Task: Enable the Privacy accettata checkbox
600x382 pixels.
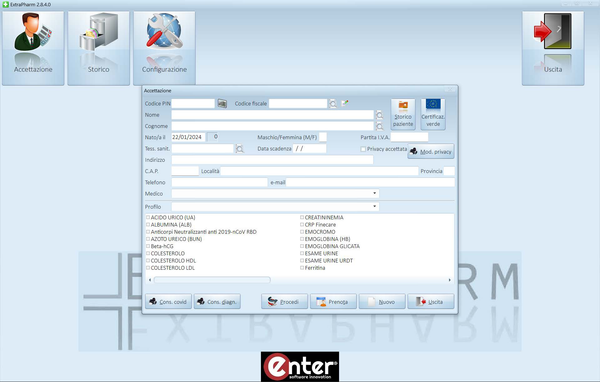Action: click(363, 149)
